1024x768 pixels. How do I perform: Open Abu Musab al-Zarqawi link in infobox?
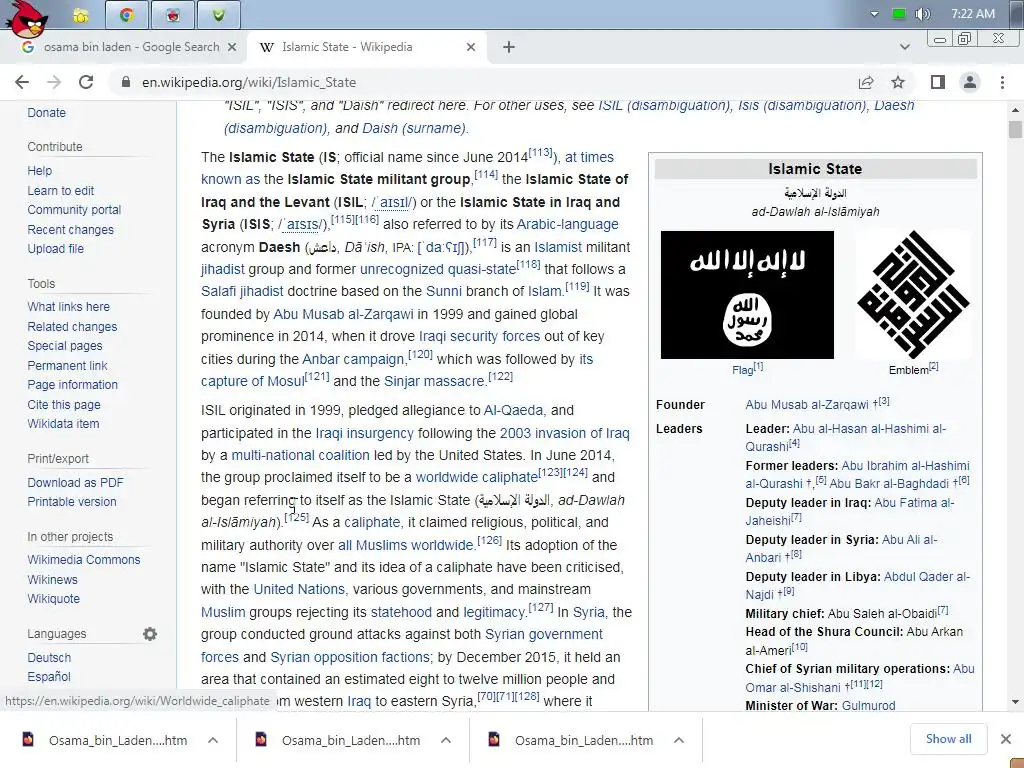pos(807,405)
